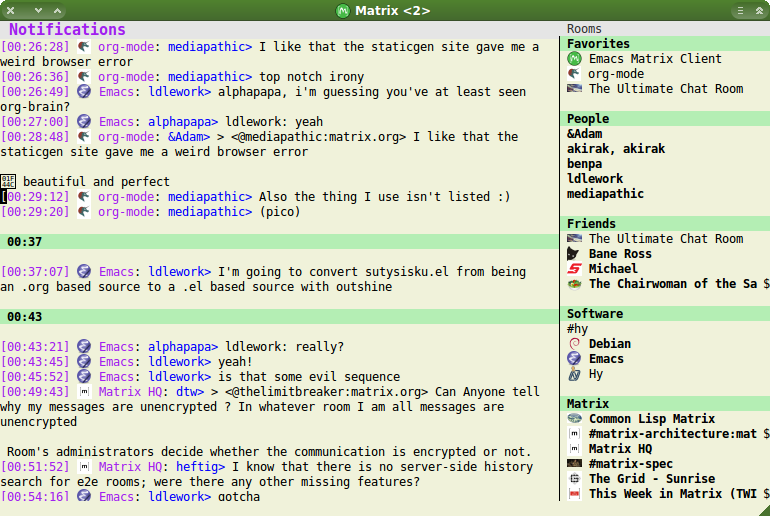The width and height of the screenshot is (770, 516).
Task: Click the Hy avatar icon in Software
Action: click(x=574, y=374)
